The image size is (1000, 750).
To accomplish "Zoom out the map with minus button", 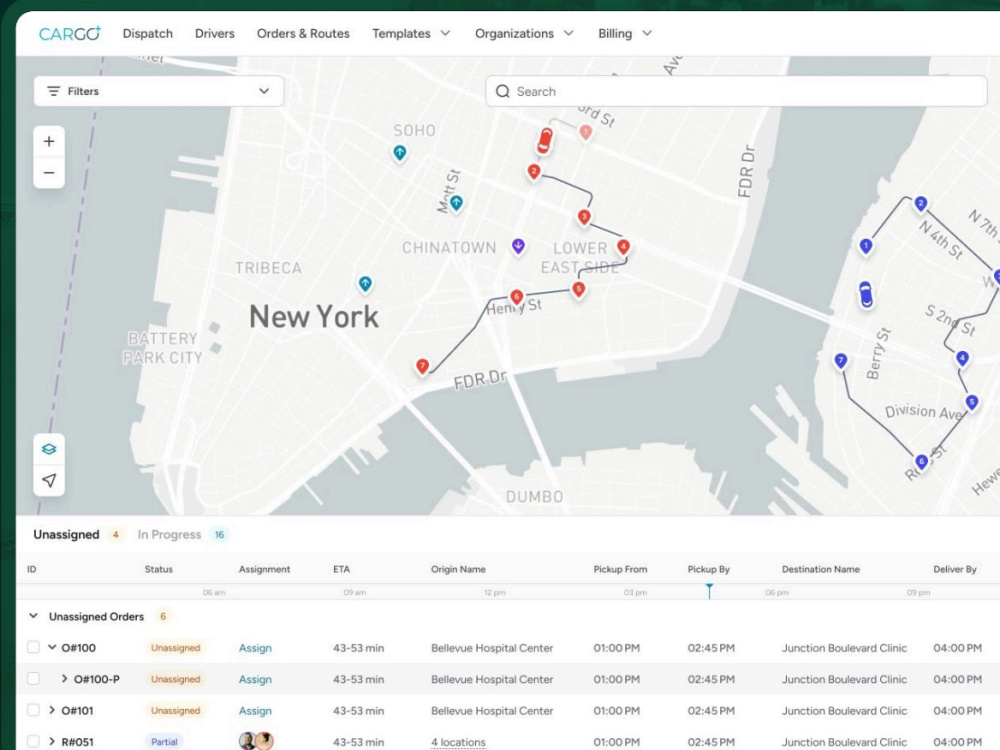I will pyautogui.click(x=49, y=173).
